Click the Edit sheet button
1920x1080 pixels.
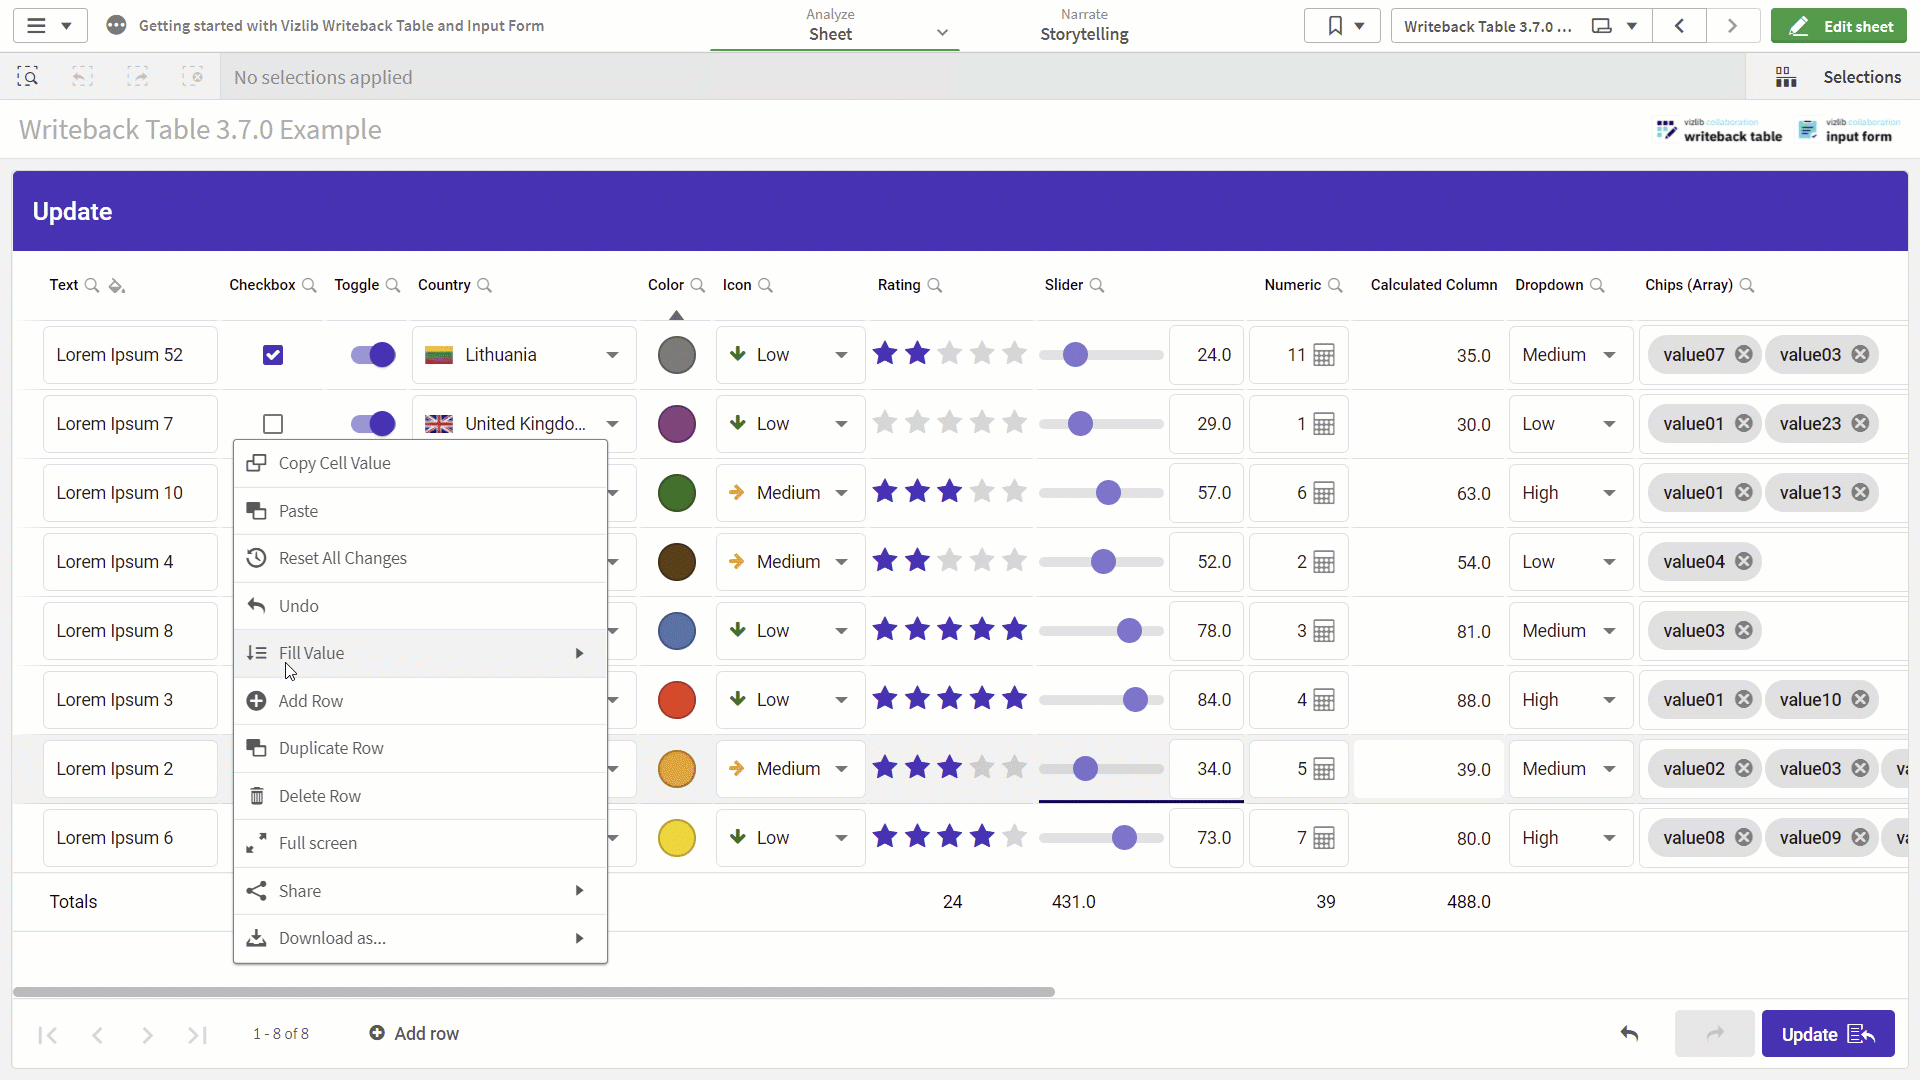coord(1839,26)
